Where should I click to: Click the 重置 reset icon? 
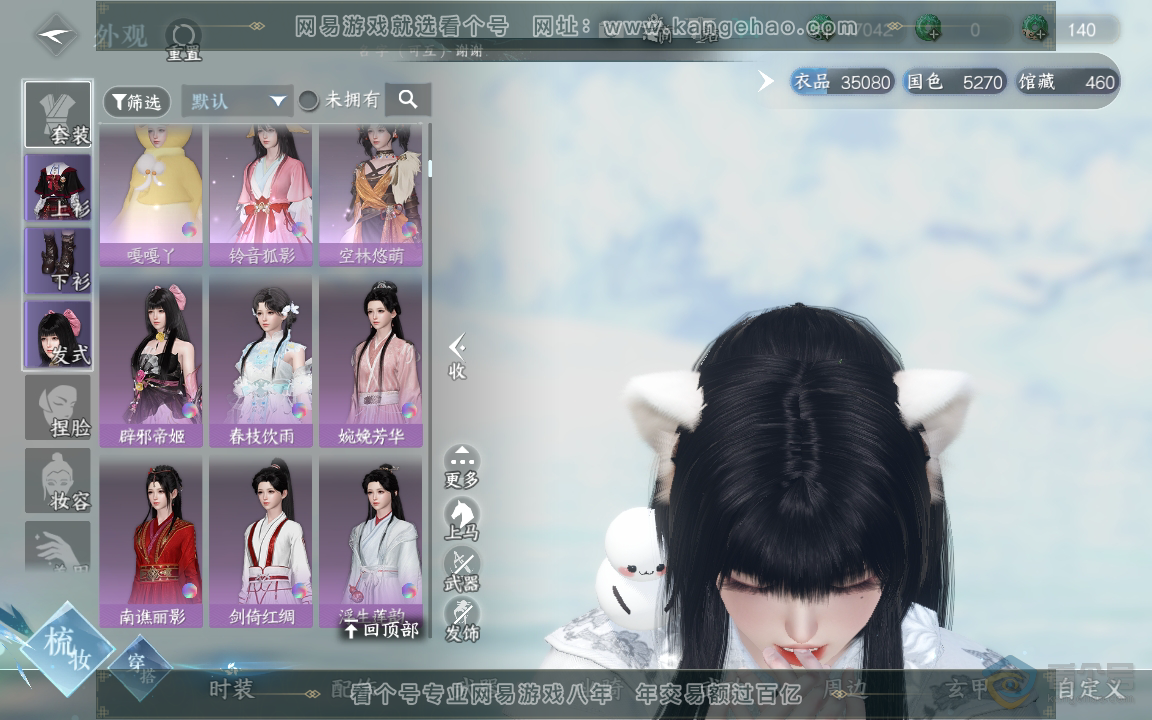coord(183,40)
